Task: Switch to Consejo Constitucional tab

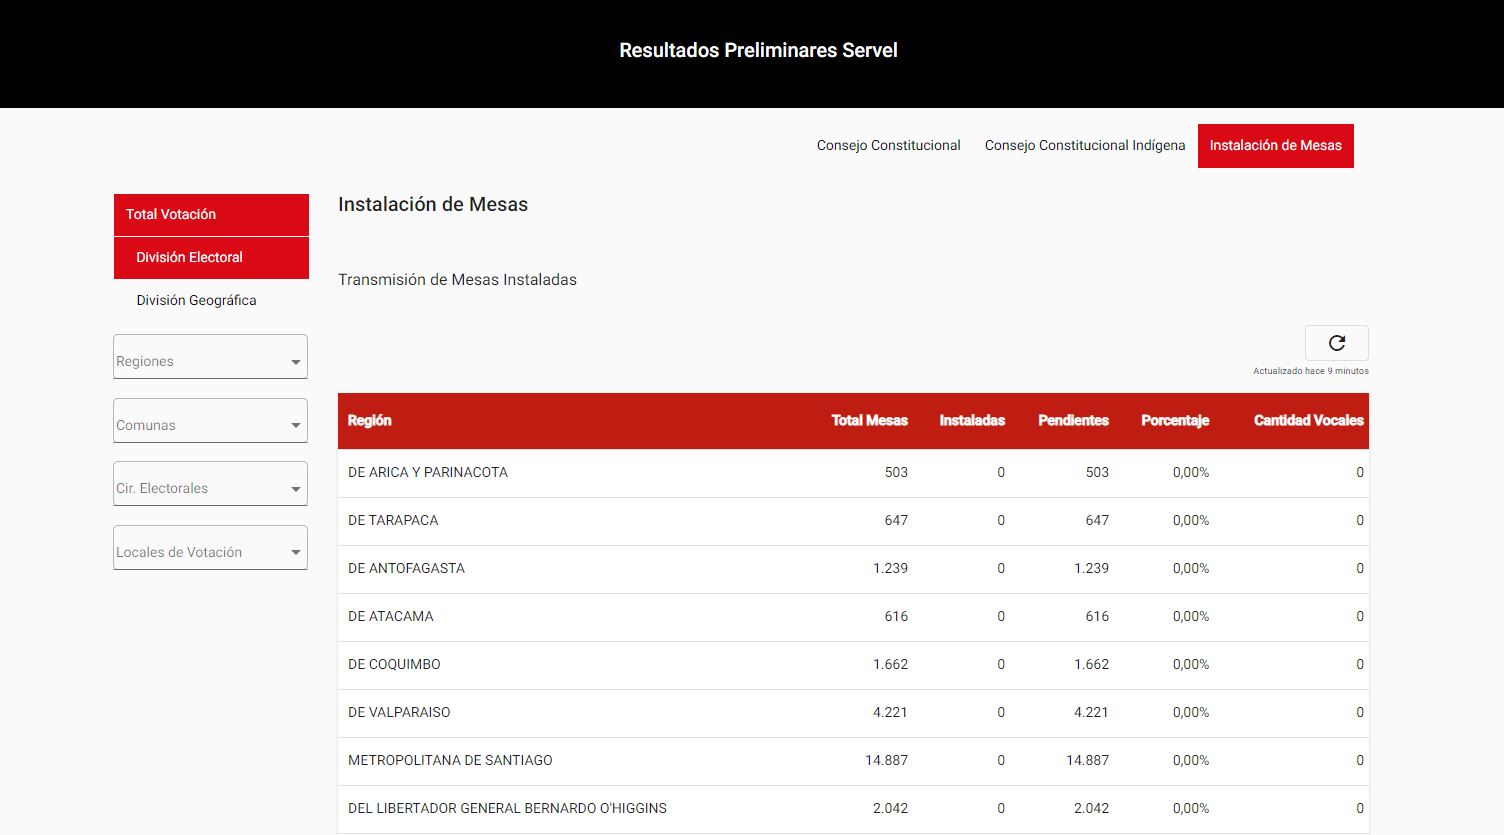Action: coord(888,146)
